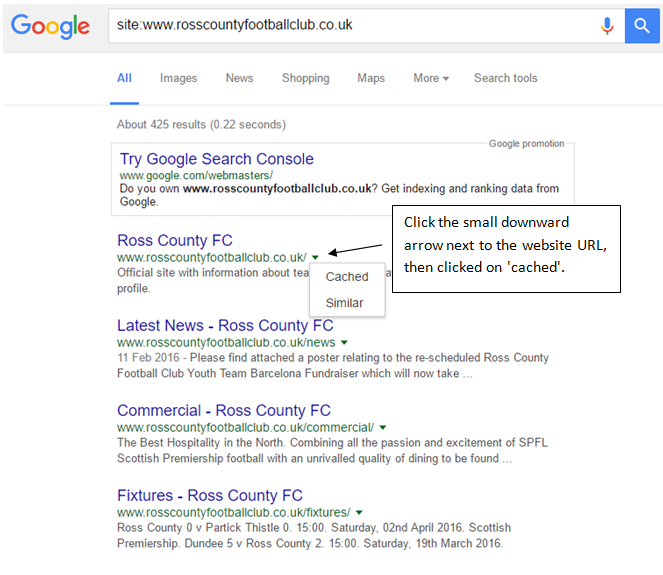663x575 pixels.
Task: Click the www.rosscountyfootballclub.co.uk/fixtures/ URL text
Action: coord(234,512)
